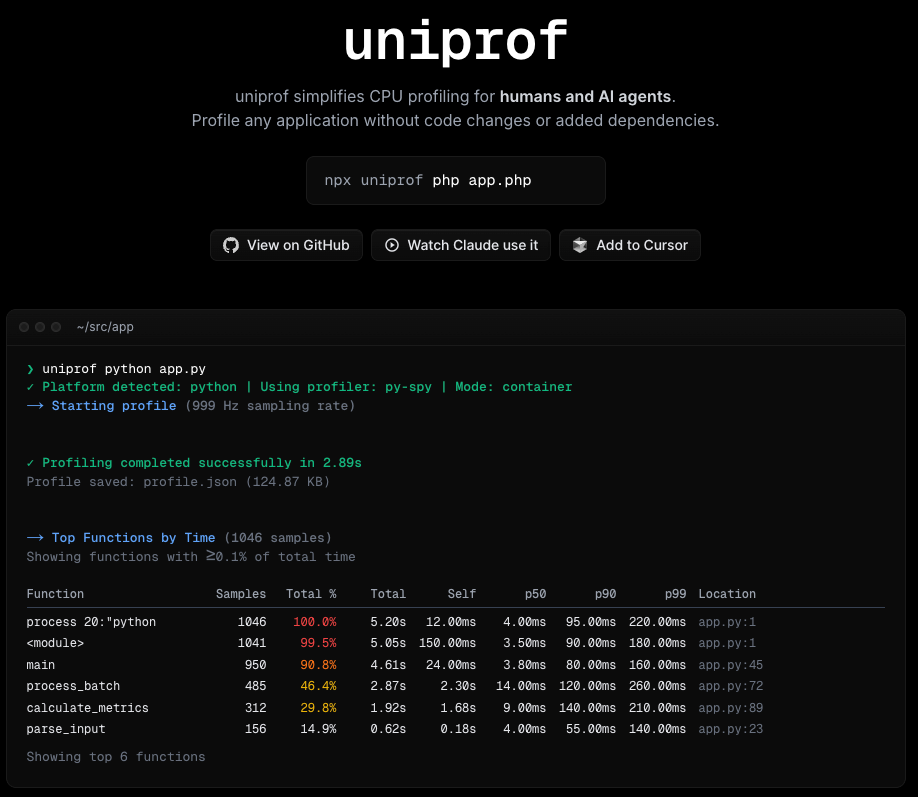This screenshot has height=797, width=918.
Task: Click the ~/src/app terminal title
Action: [x=105, y=327]
